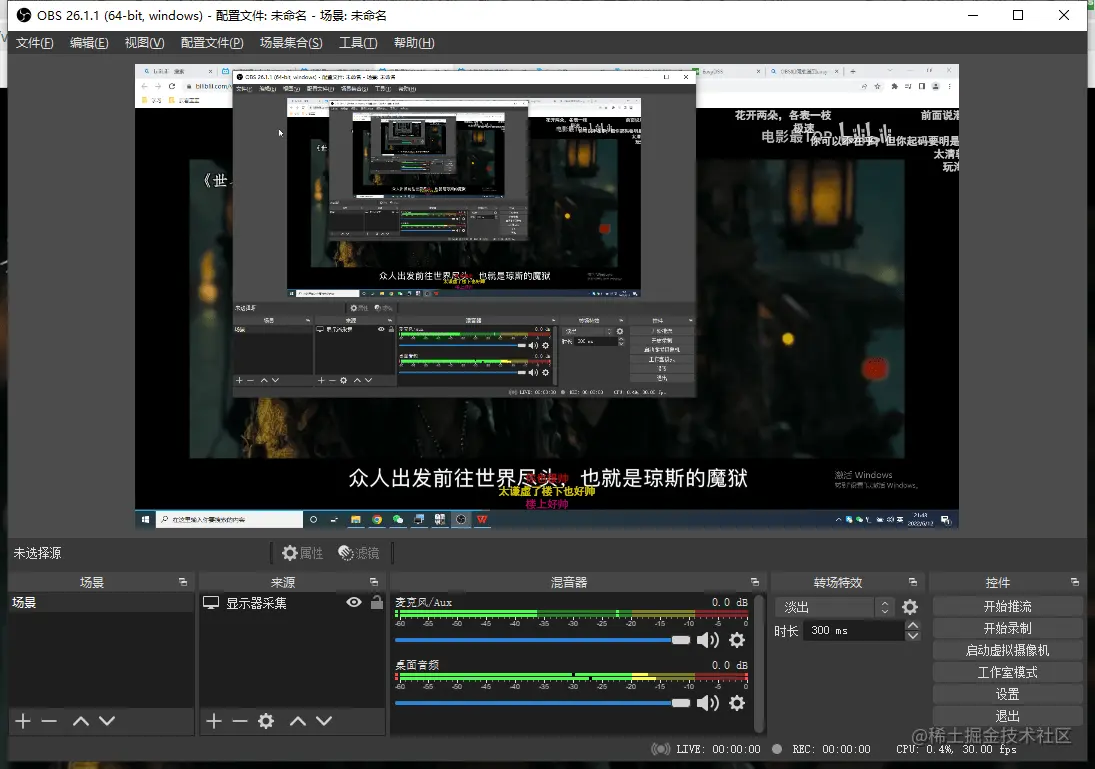Open the 帮助(H) menu

pyautogui.click(x=413, y=43)
